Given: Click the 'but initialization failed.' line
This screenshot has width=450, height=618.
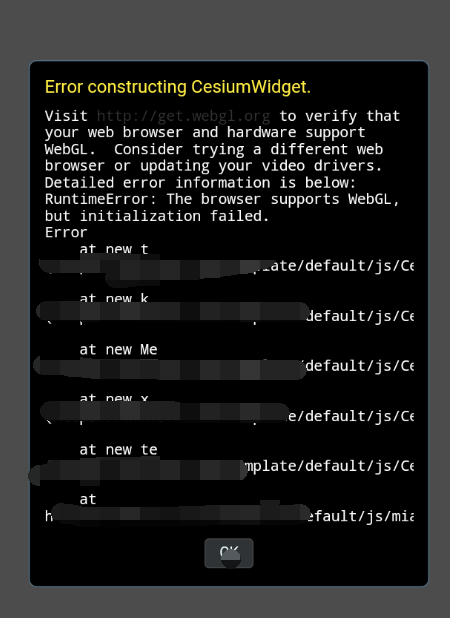Looking at the screenshot, I should tap(157, 216).
